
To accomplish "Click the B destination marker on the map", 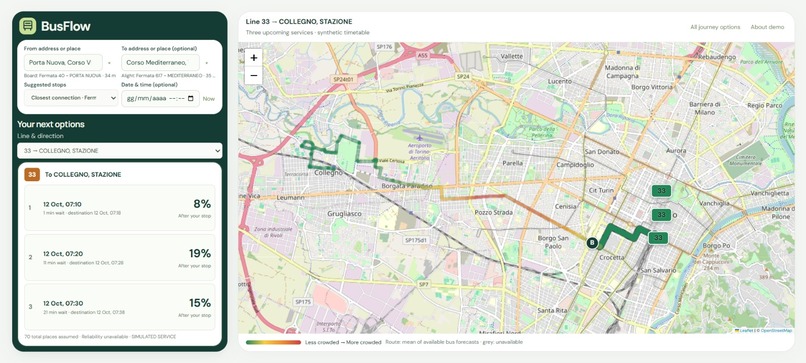I will pyautogui.click(x=592, y=242).
